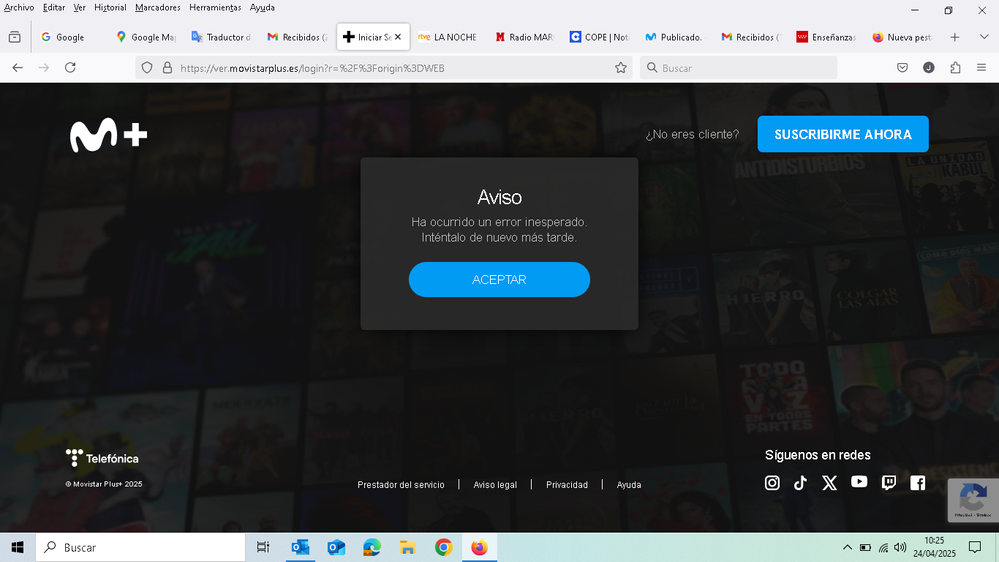The width and height of the screenshot is (999, 562).
Task: Open the Instagram social media icon
Action: (x=772, y=483)
